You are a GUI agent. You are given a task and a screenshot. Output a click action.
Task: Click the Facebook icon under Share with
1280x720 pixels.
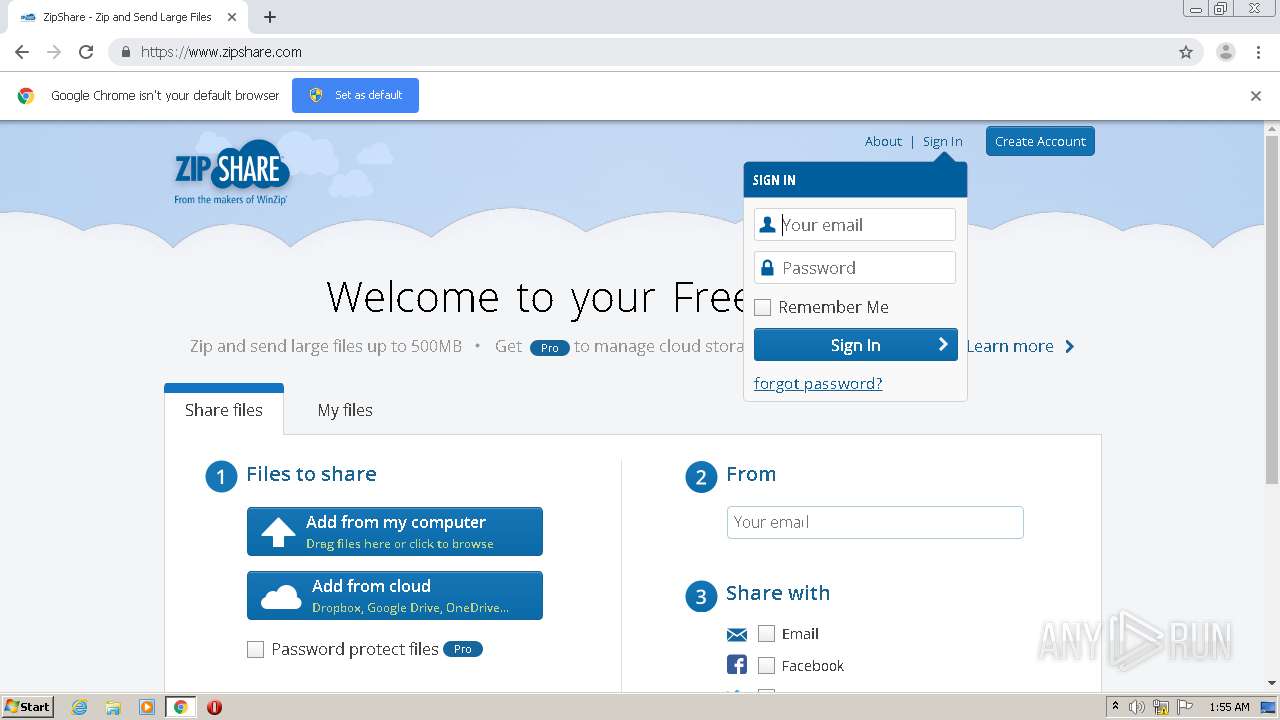[737, 665]
